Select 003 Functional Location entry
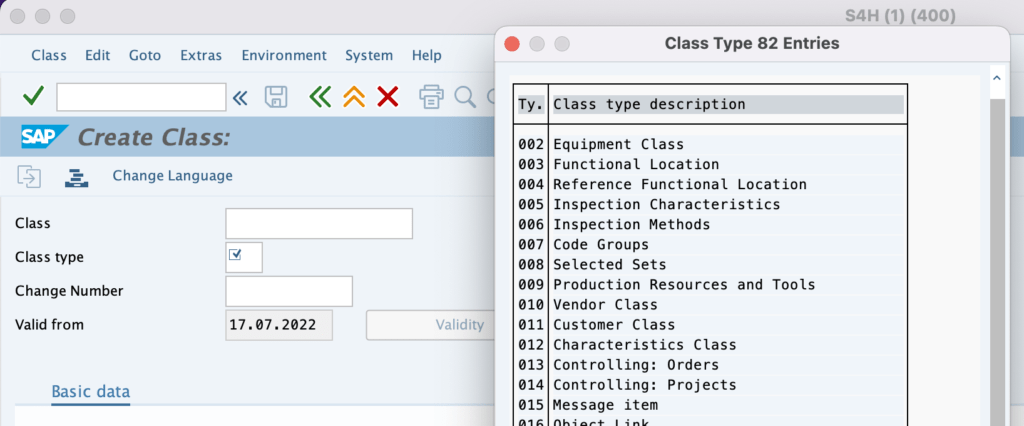This screenshot has height=426, width=1024. 711,165
